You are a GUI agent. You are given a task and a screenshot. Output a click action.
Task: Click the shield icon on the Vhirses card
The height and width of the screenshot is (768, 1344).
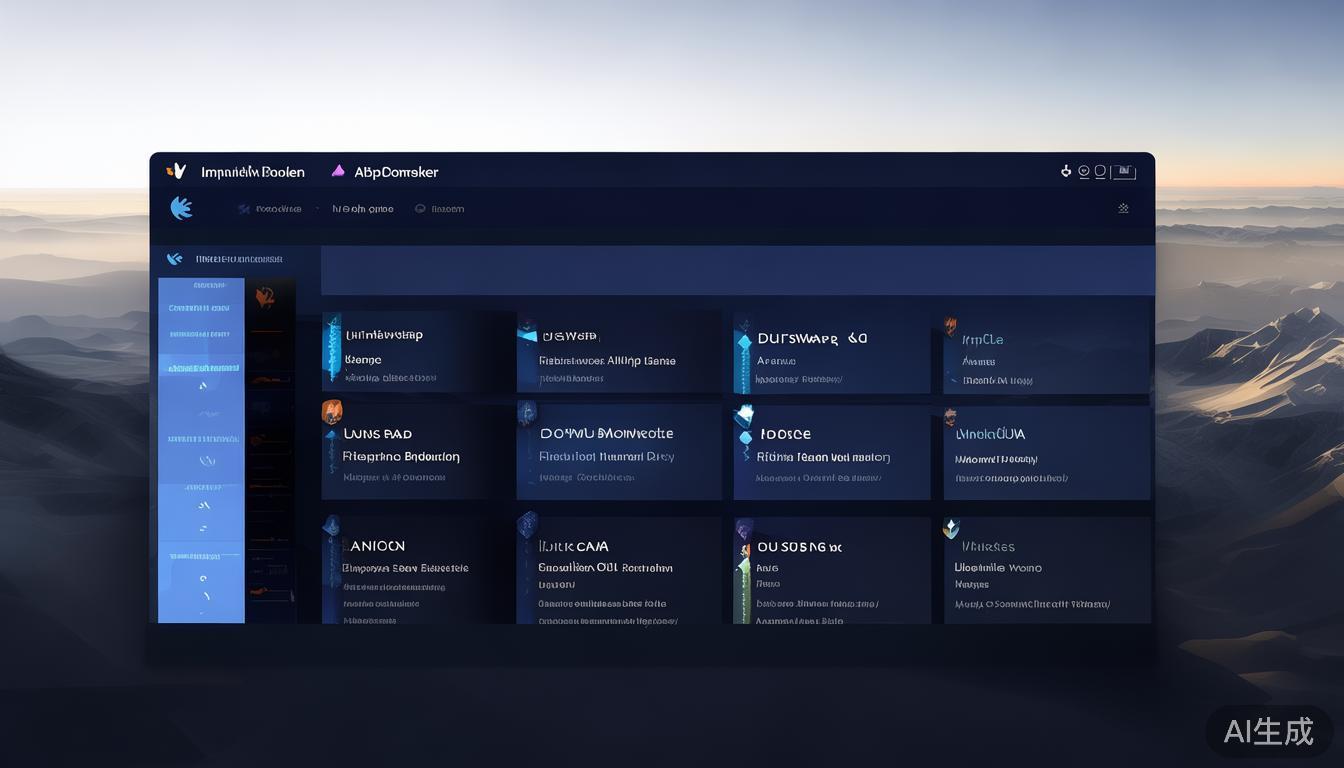coord(951,528)
